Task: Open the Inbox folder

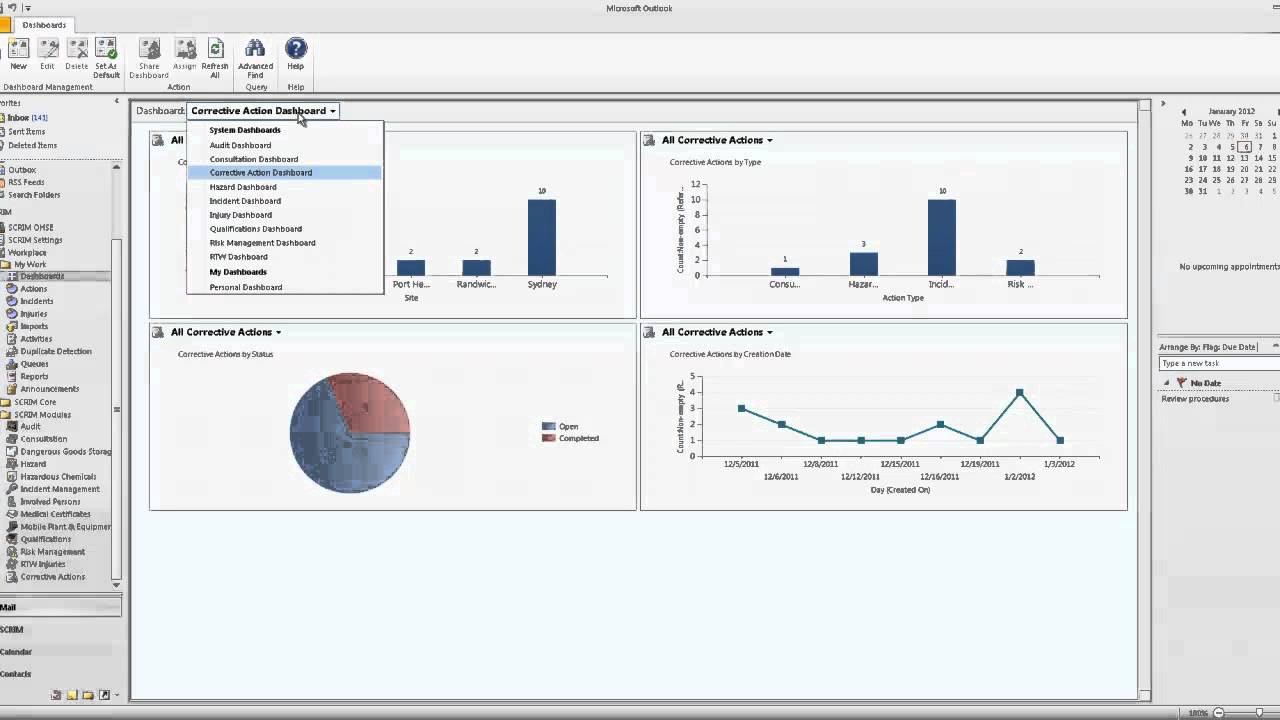Action: (26, 118)
